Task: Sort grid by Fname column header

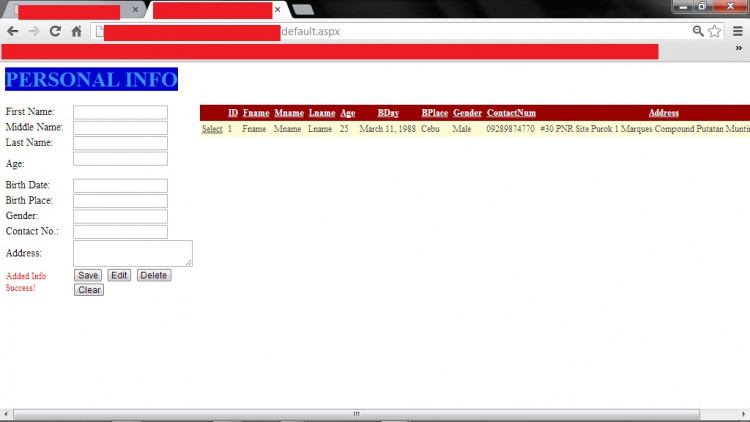Action: click(255, 113)
